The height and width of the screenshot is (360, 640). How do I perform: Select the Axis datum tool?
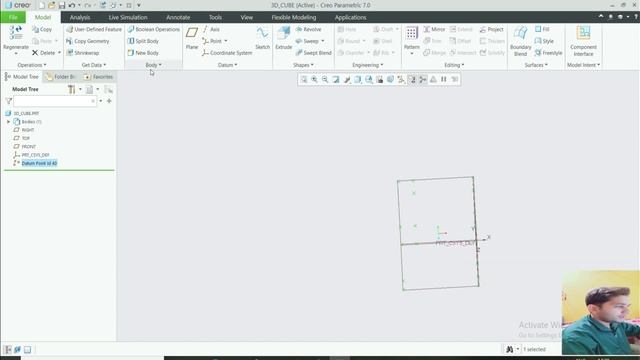pos(211,29)
